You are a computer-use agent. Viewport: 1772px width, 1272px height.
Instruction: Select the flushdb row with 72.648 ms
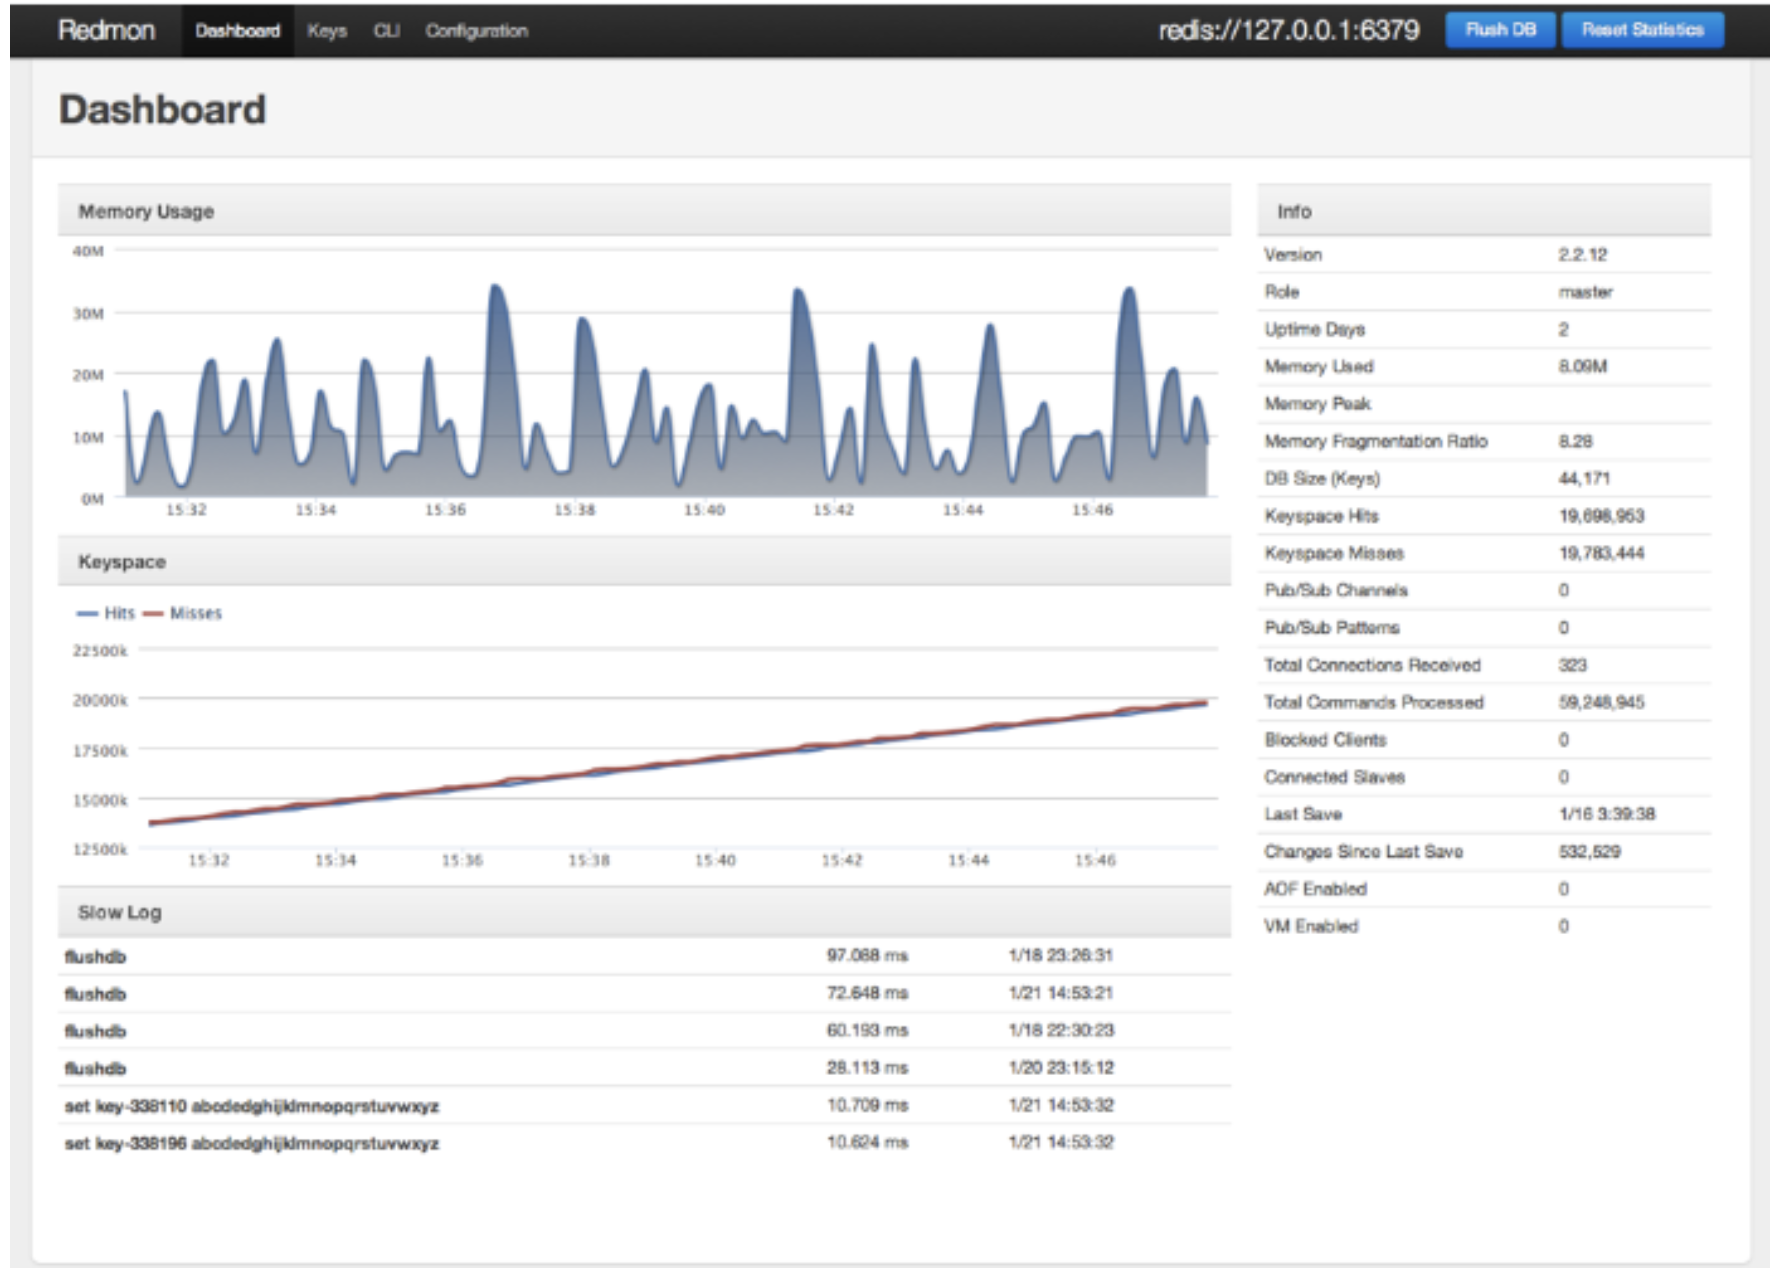[644, 993]
